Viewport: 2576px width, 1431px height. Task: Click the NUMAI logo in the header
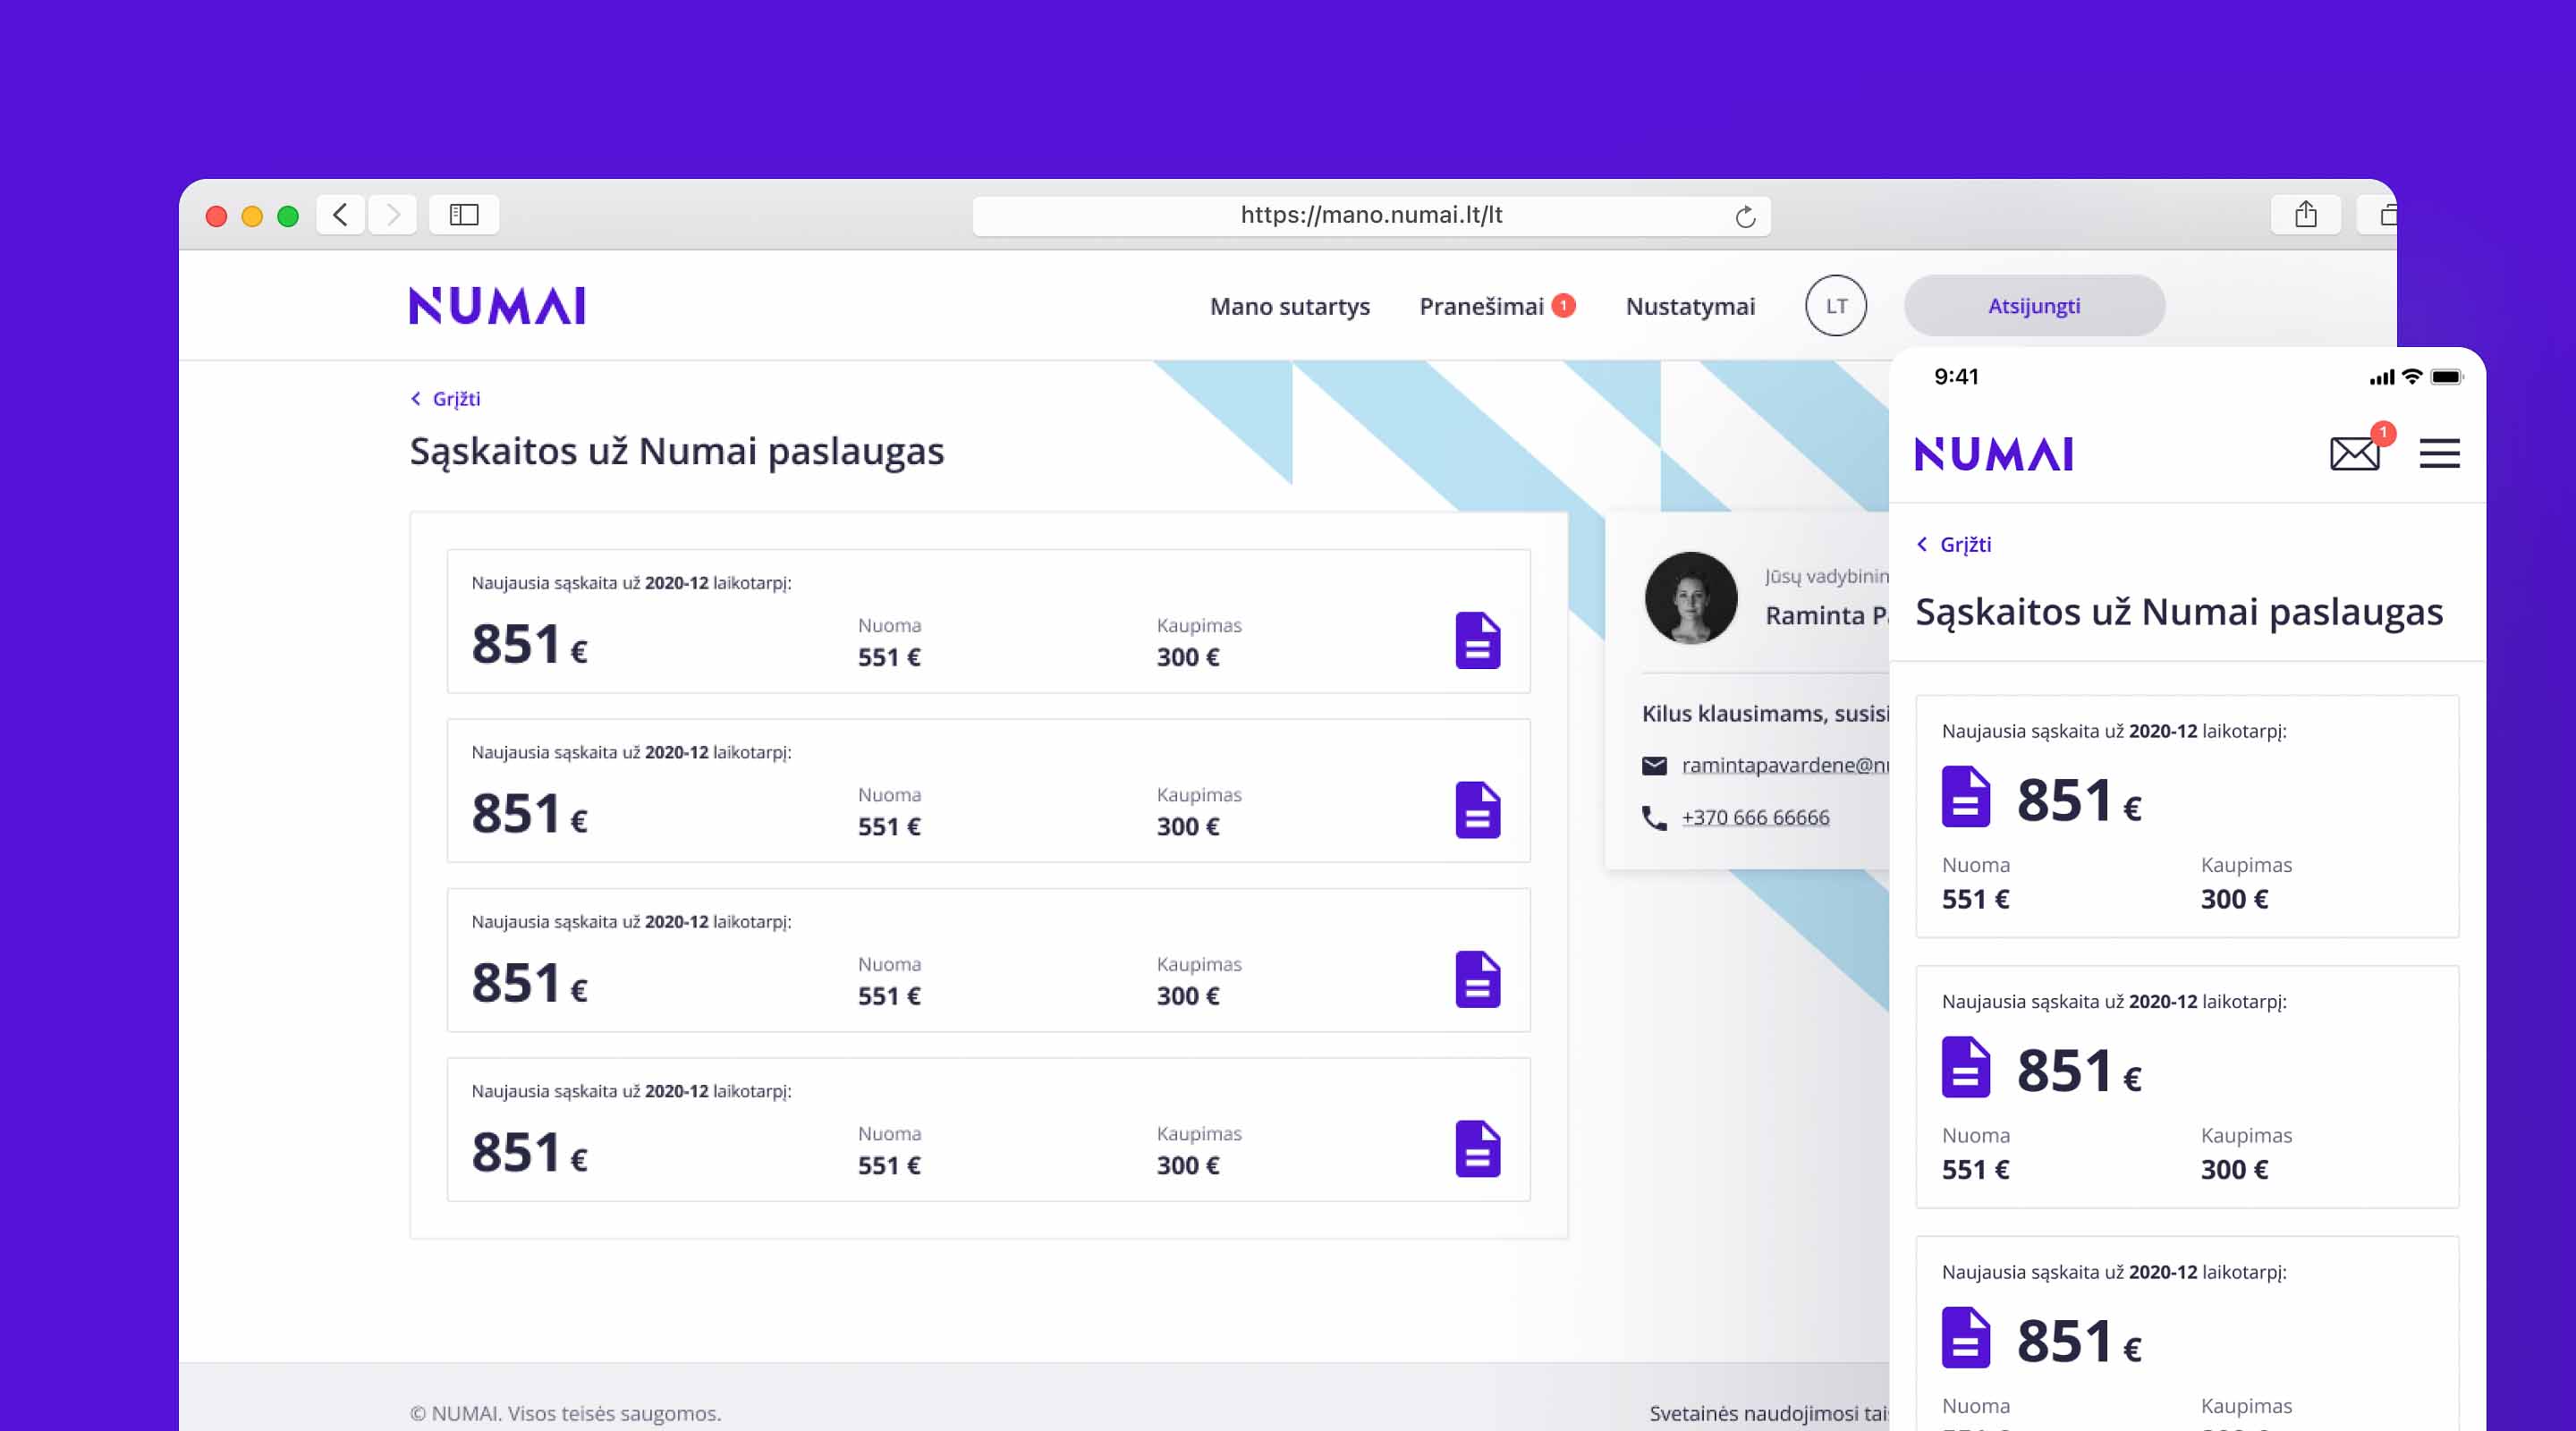497,305
